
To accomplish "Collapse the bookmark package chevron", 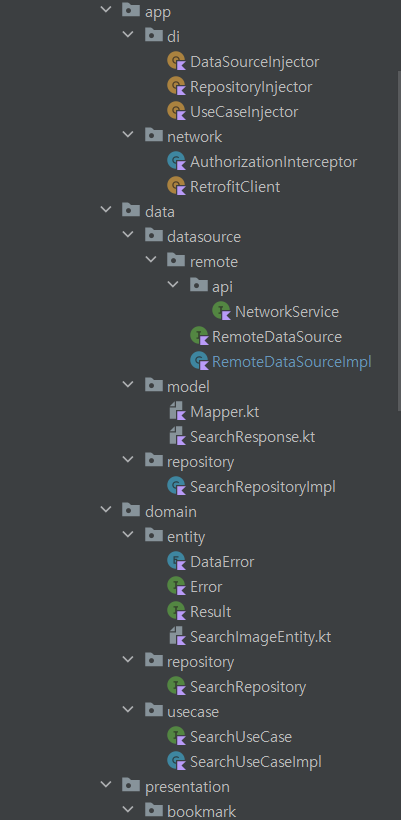I will pyautogui.click(x=128, y=811).
